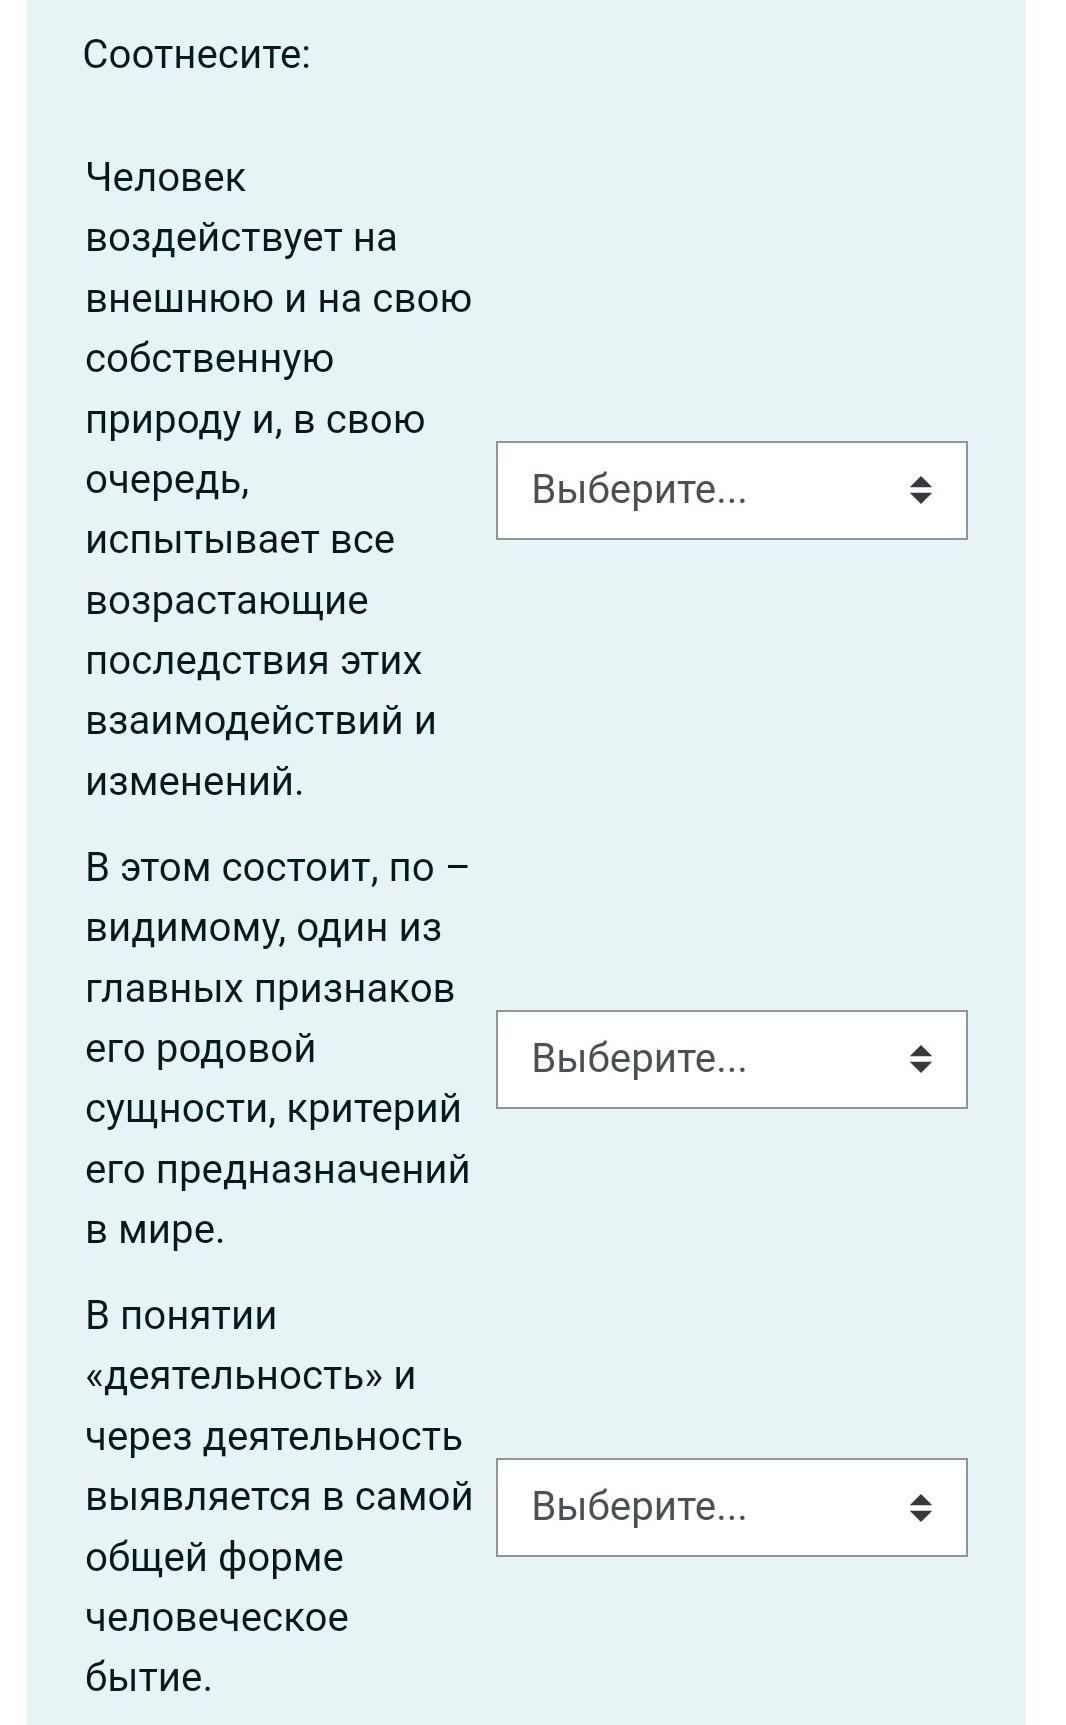1066x1725 pixels.
Task: Click "в мире." ending the second statement
Action: [155, 1230]
